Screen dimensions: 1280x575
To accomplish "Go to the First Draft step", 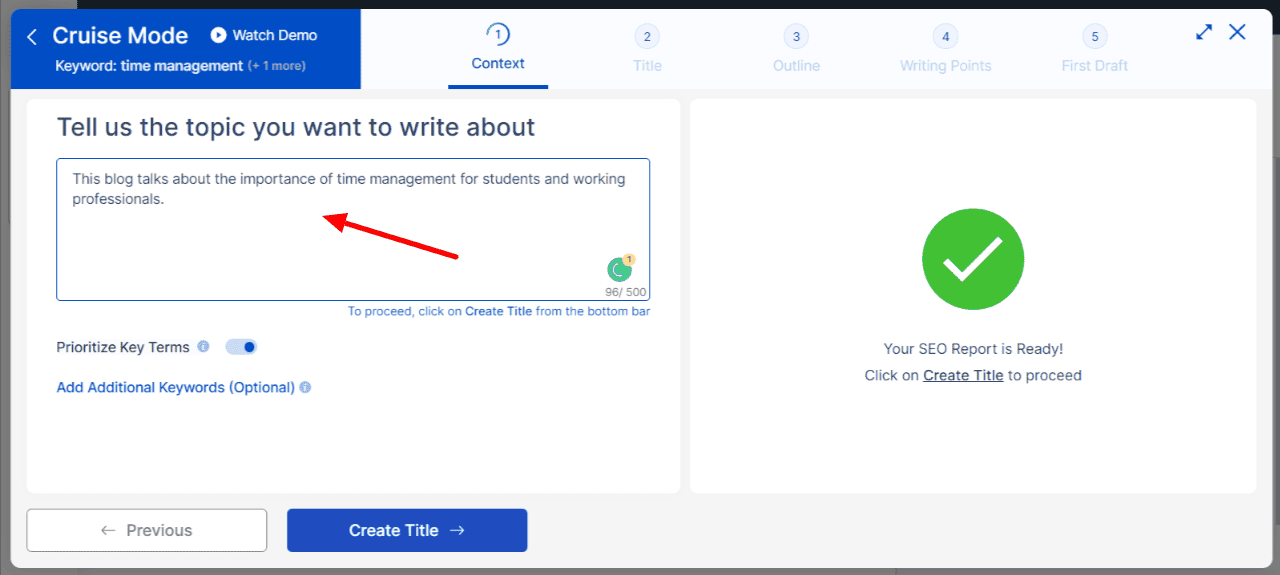I will pyautogui.click(x=1095, y=50).
